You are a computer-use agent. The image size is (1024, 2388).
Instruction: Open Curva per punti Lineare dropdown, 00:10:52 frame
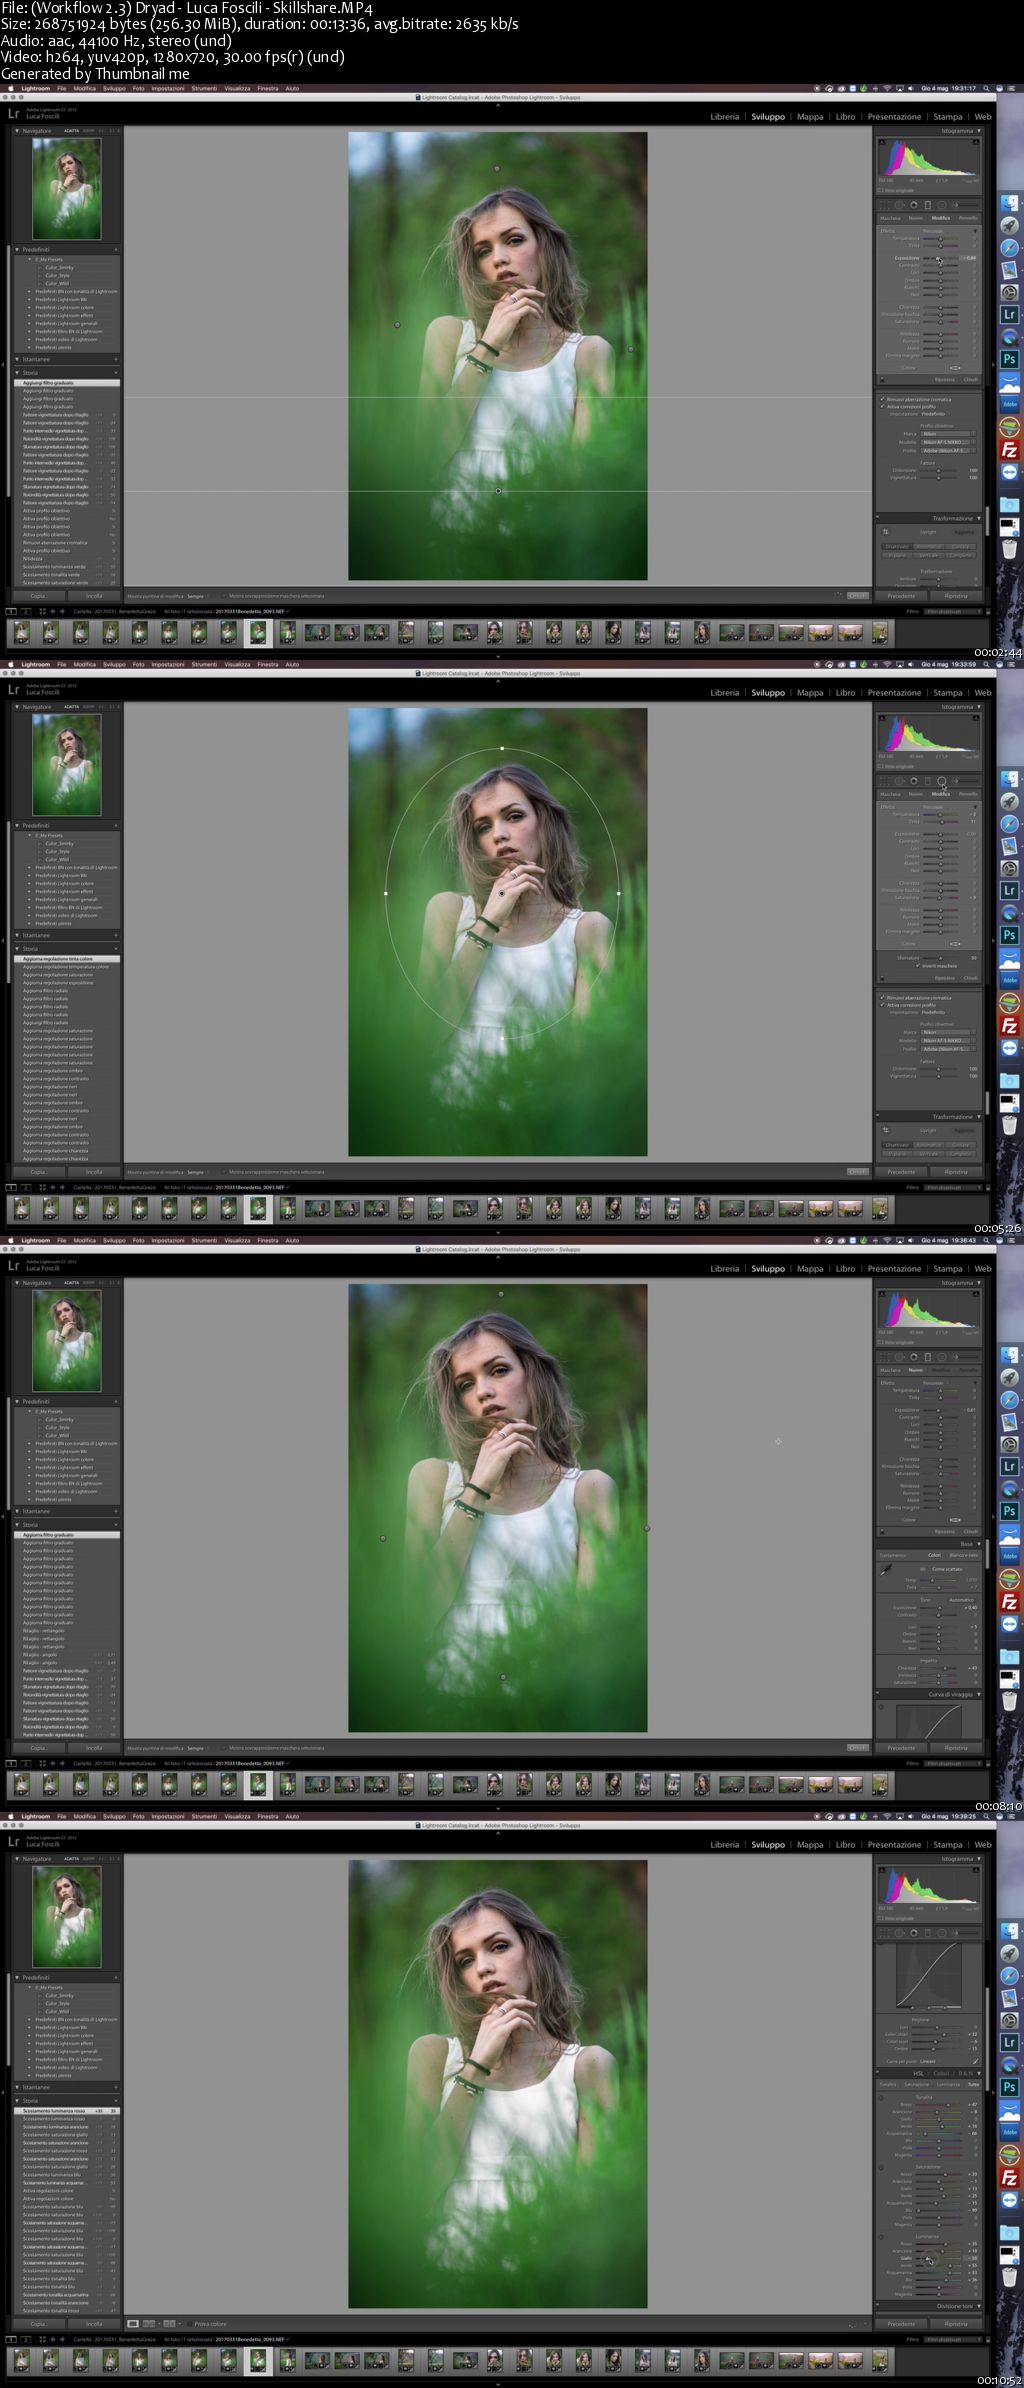click(x=929, y=2061)
